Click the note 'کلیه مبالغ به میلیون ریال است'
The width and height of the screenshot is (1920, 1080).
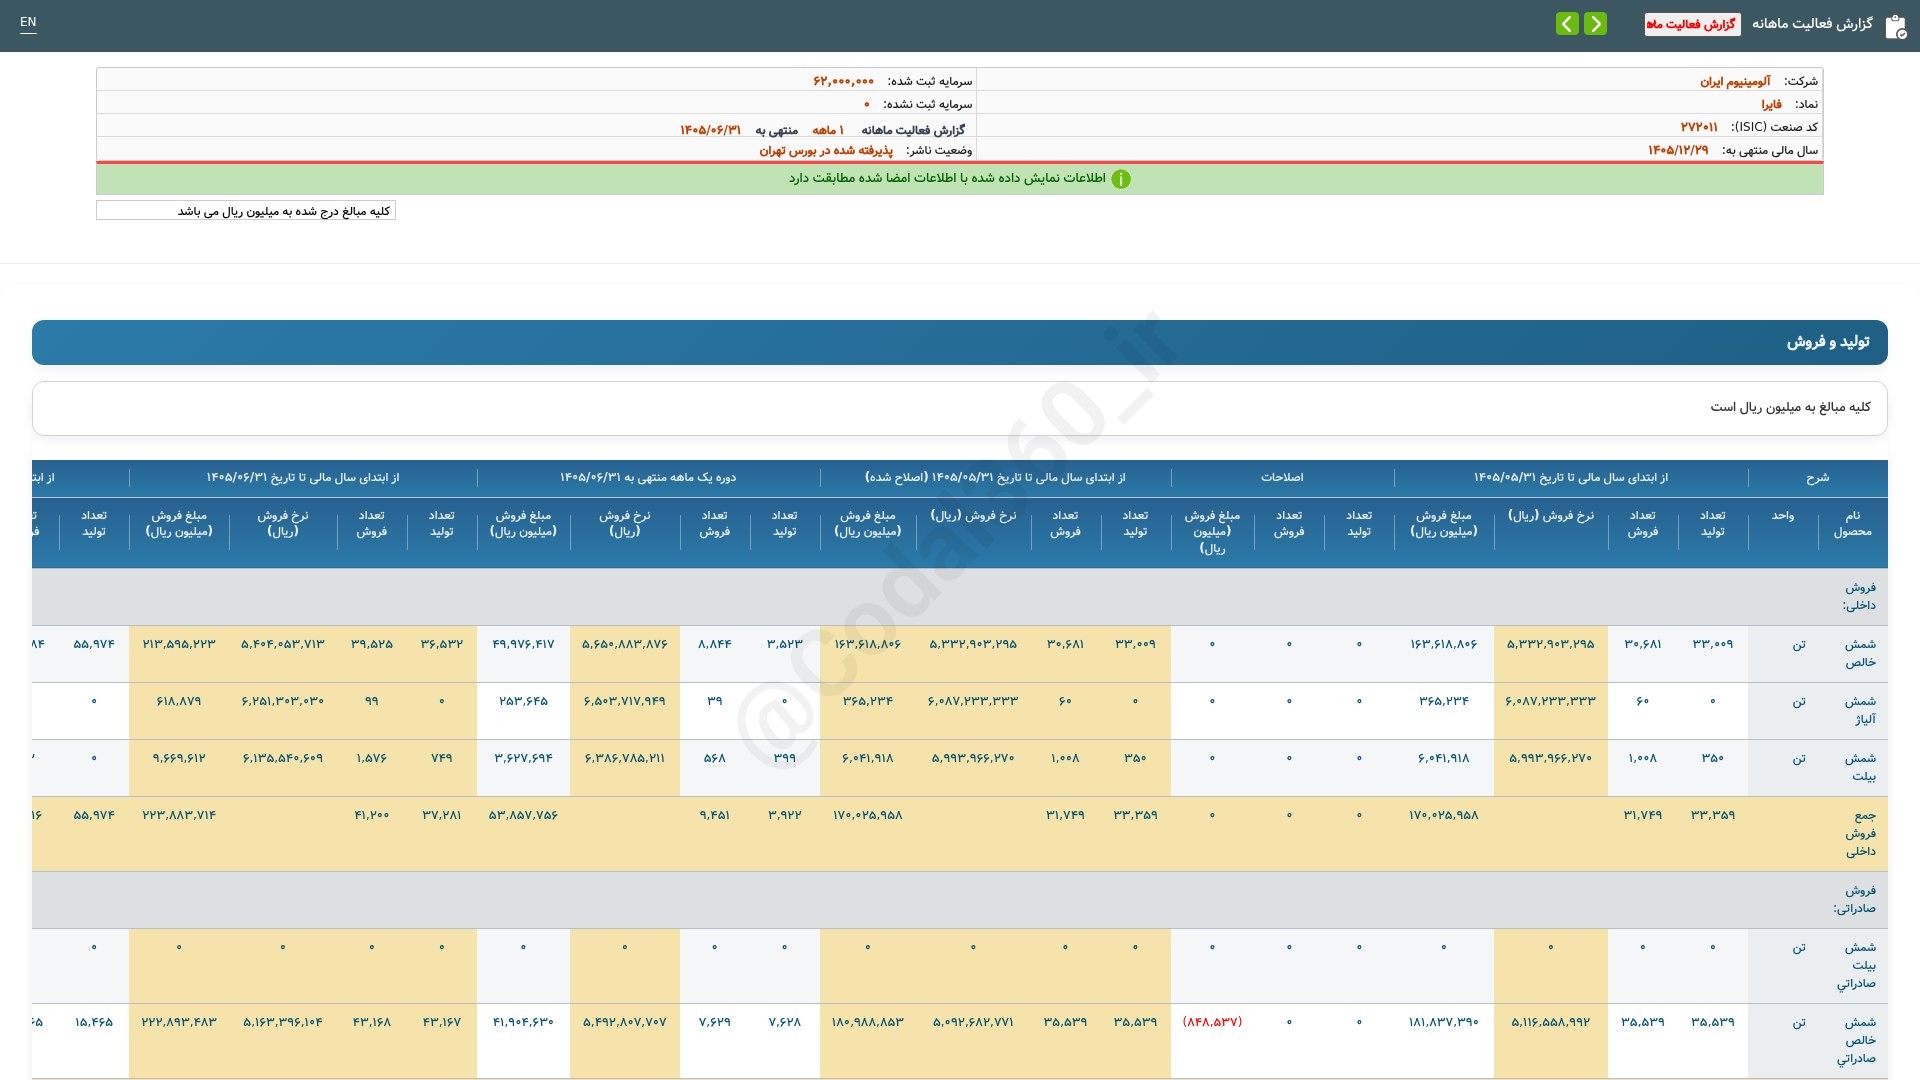[x=1790, y=407]
